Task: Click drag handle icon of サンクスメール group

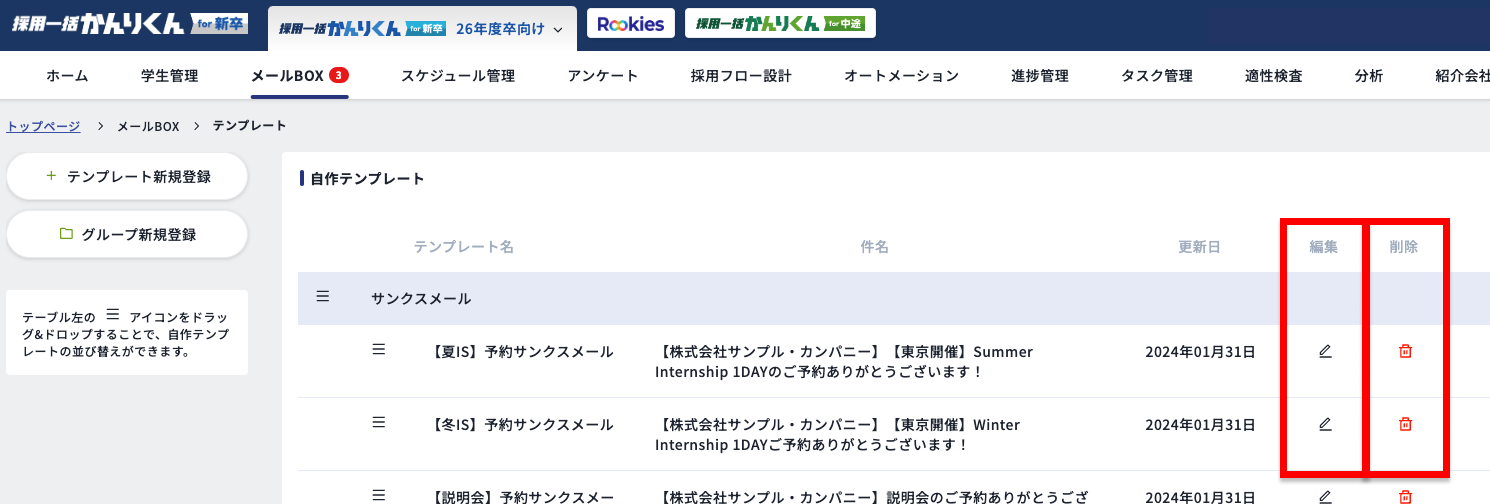Action: click(x=323, y=296)
